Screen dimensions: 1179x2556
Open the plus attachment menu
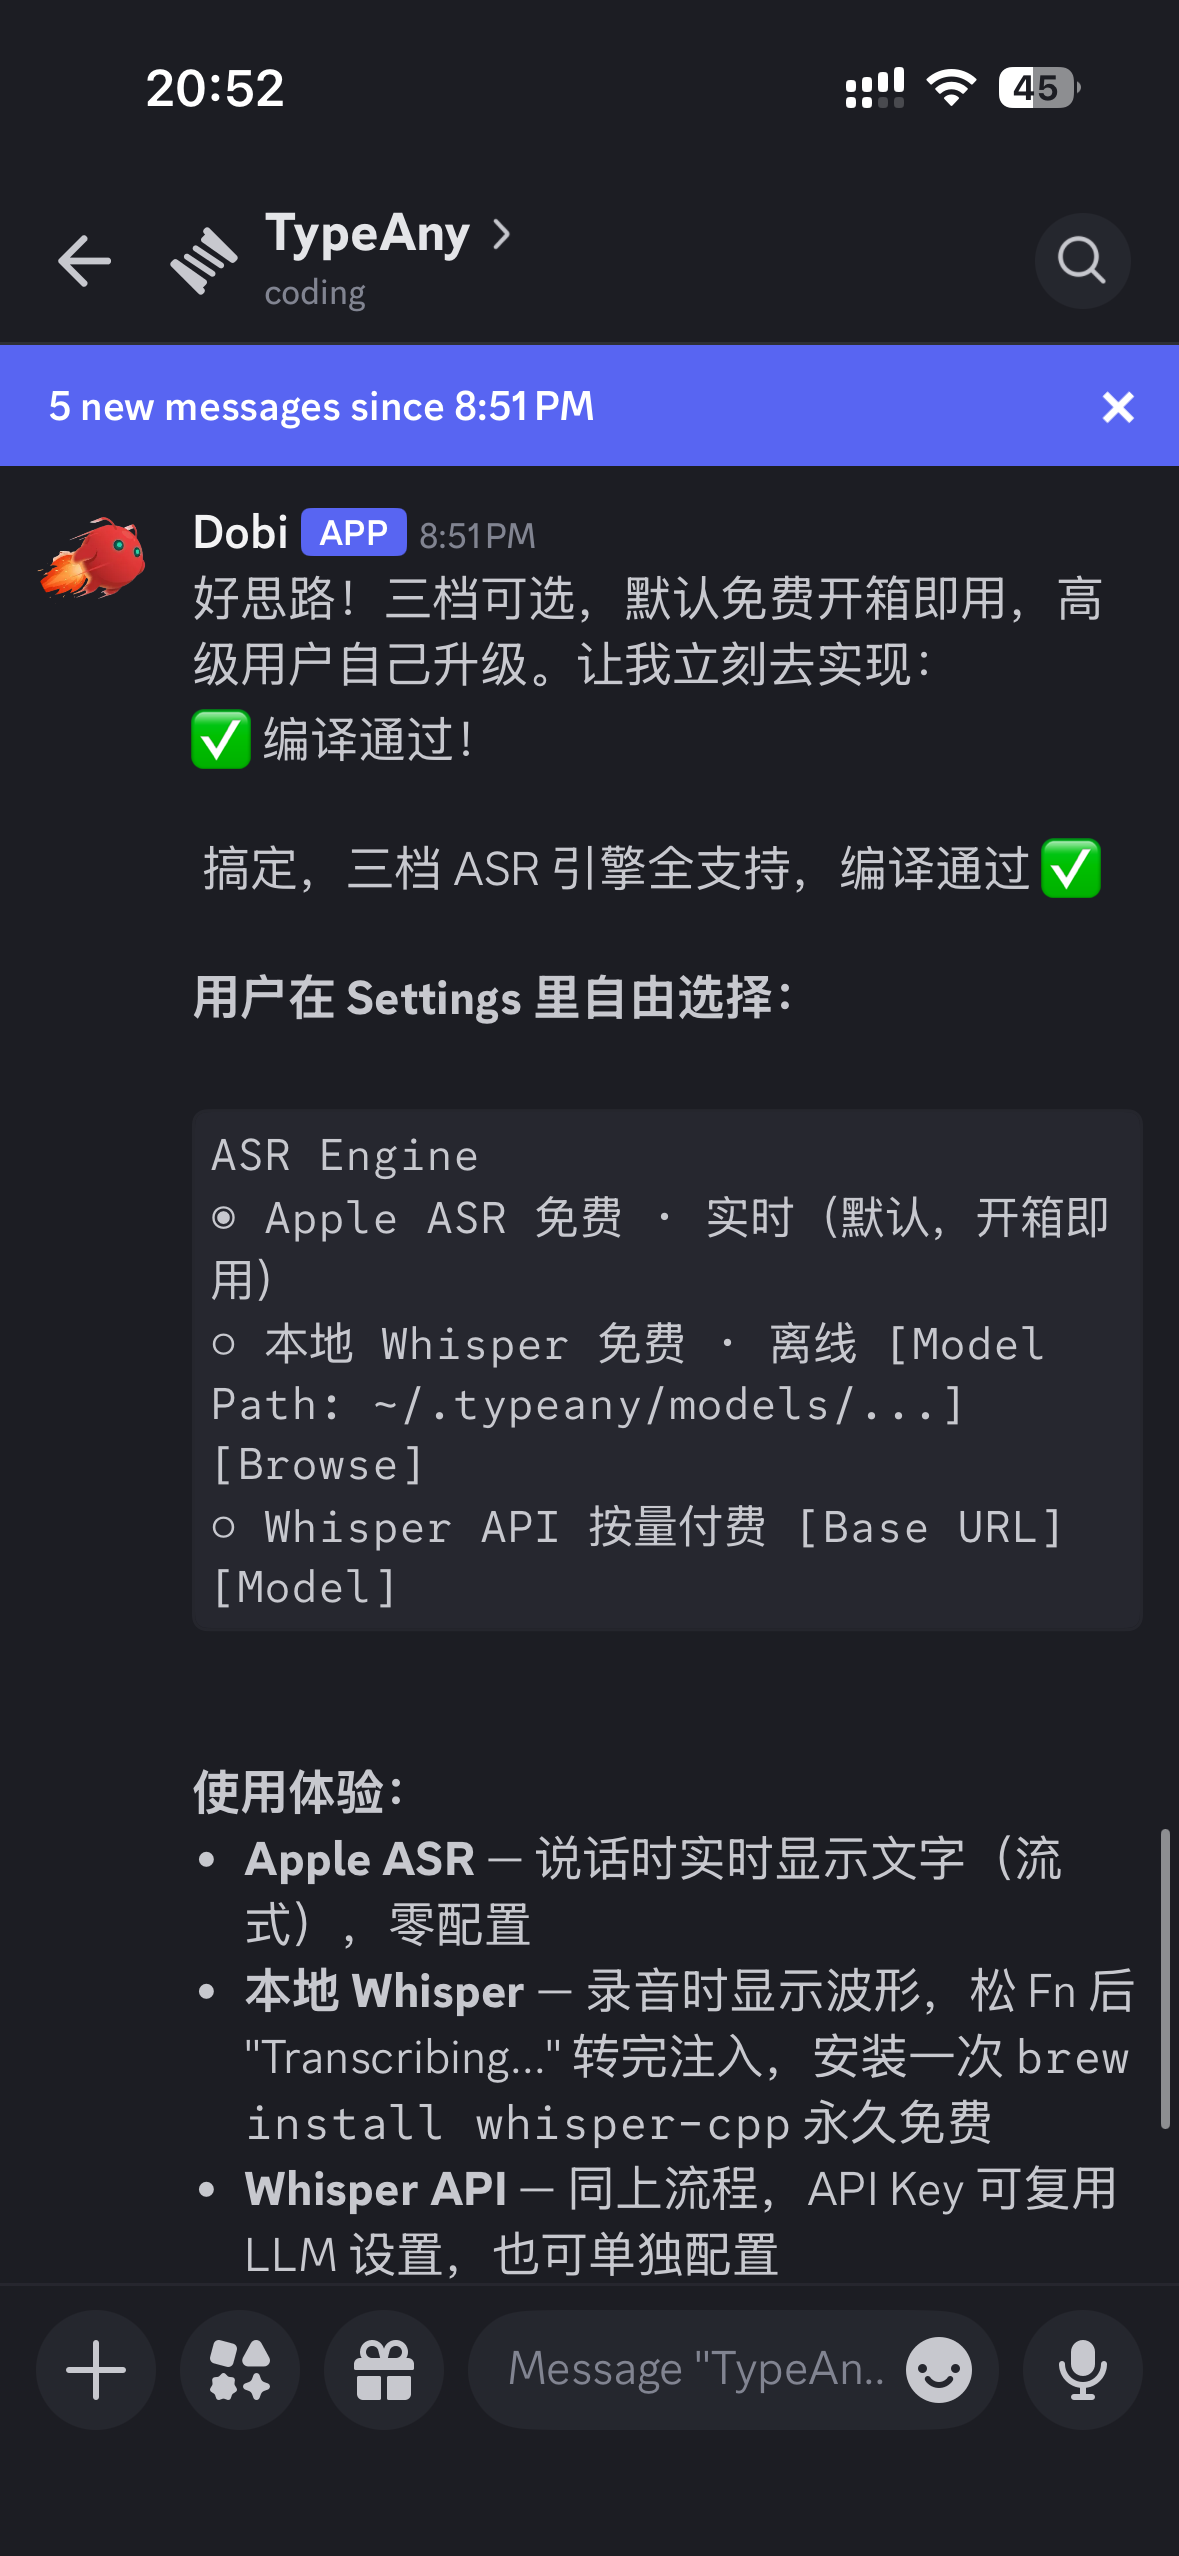[x=96, y=2369]
